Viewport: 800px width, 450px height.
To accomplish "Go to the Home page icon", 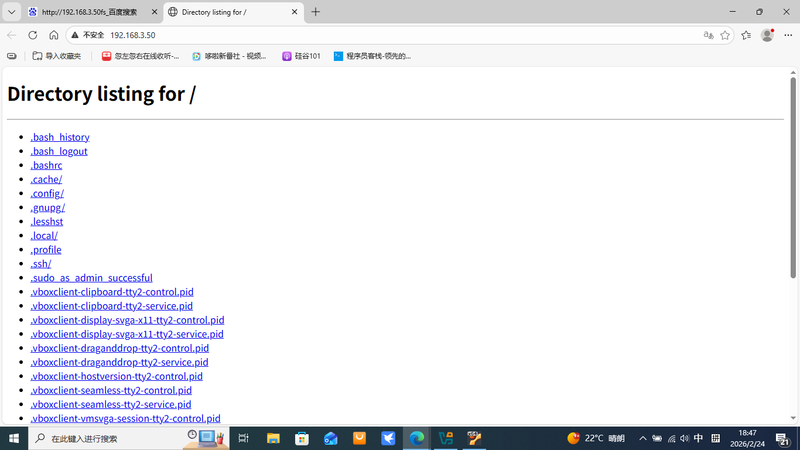I will [54, 35].
